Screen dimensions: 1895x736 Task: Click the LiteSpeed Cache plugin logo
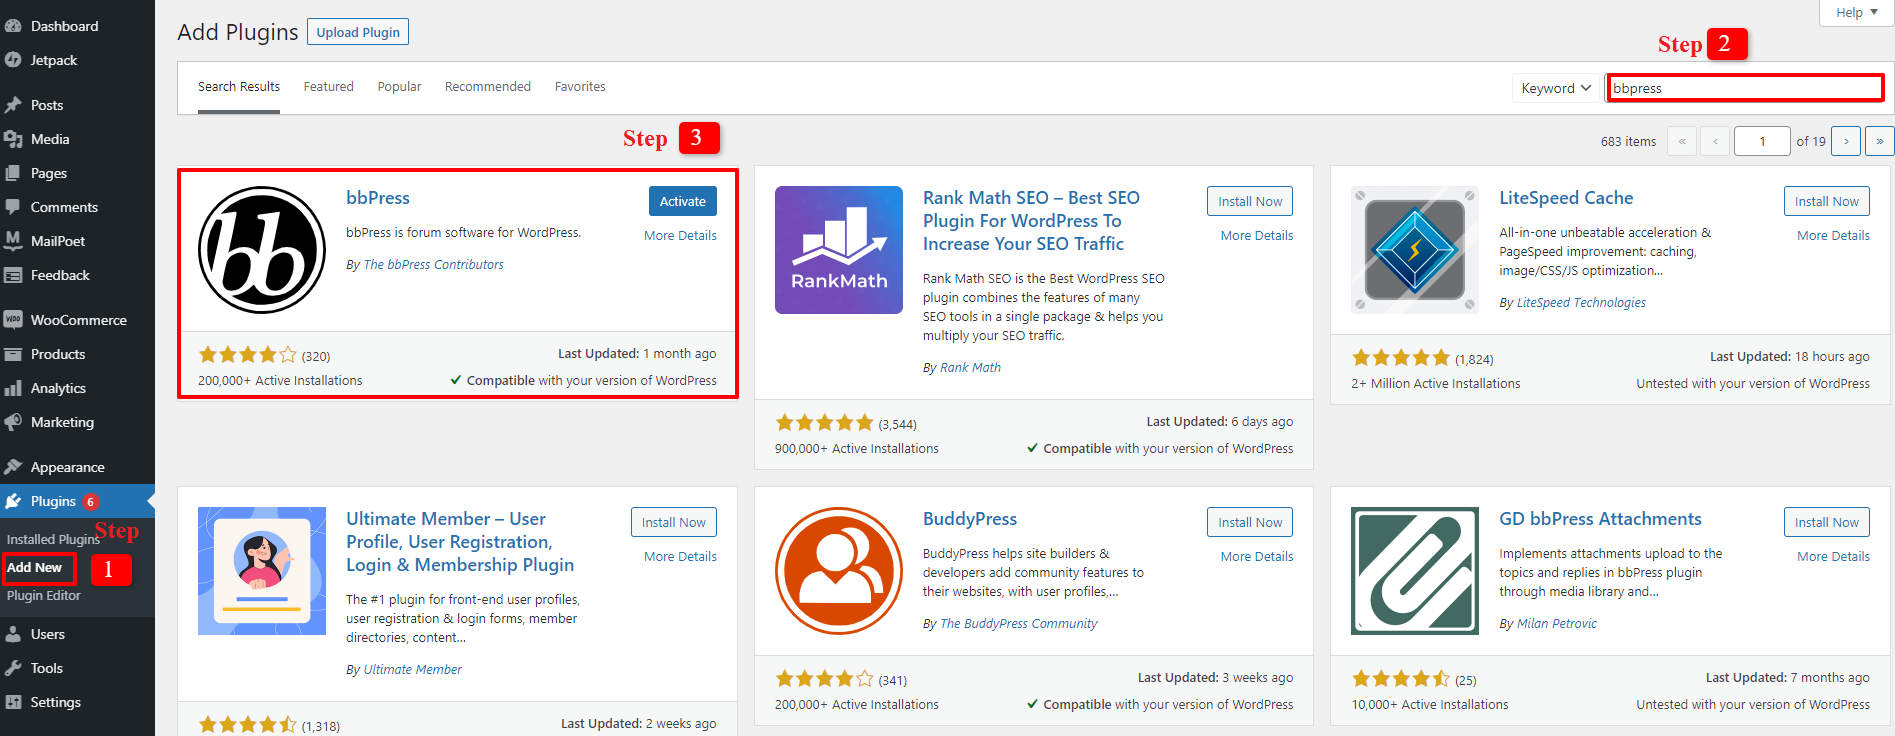coord(1415,250)
